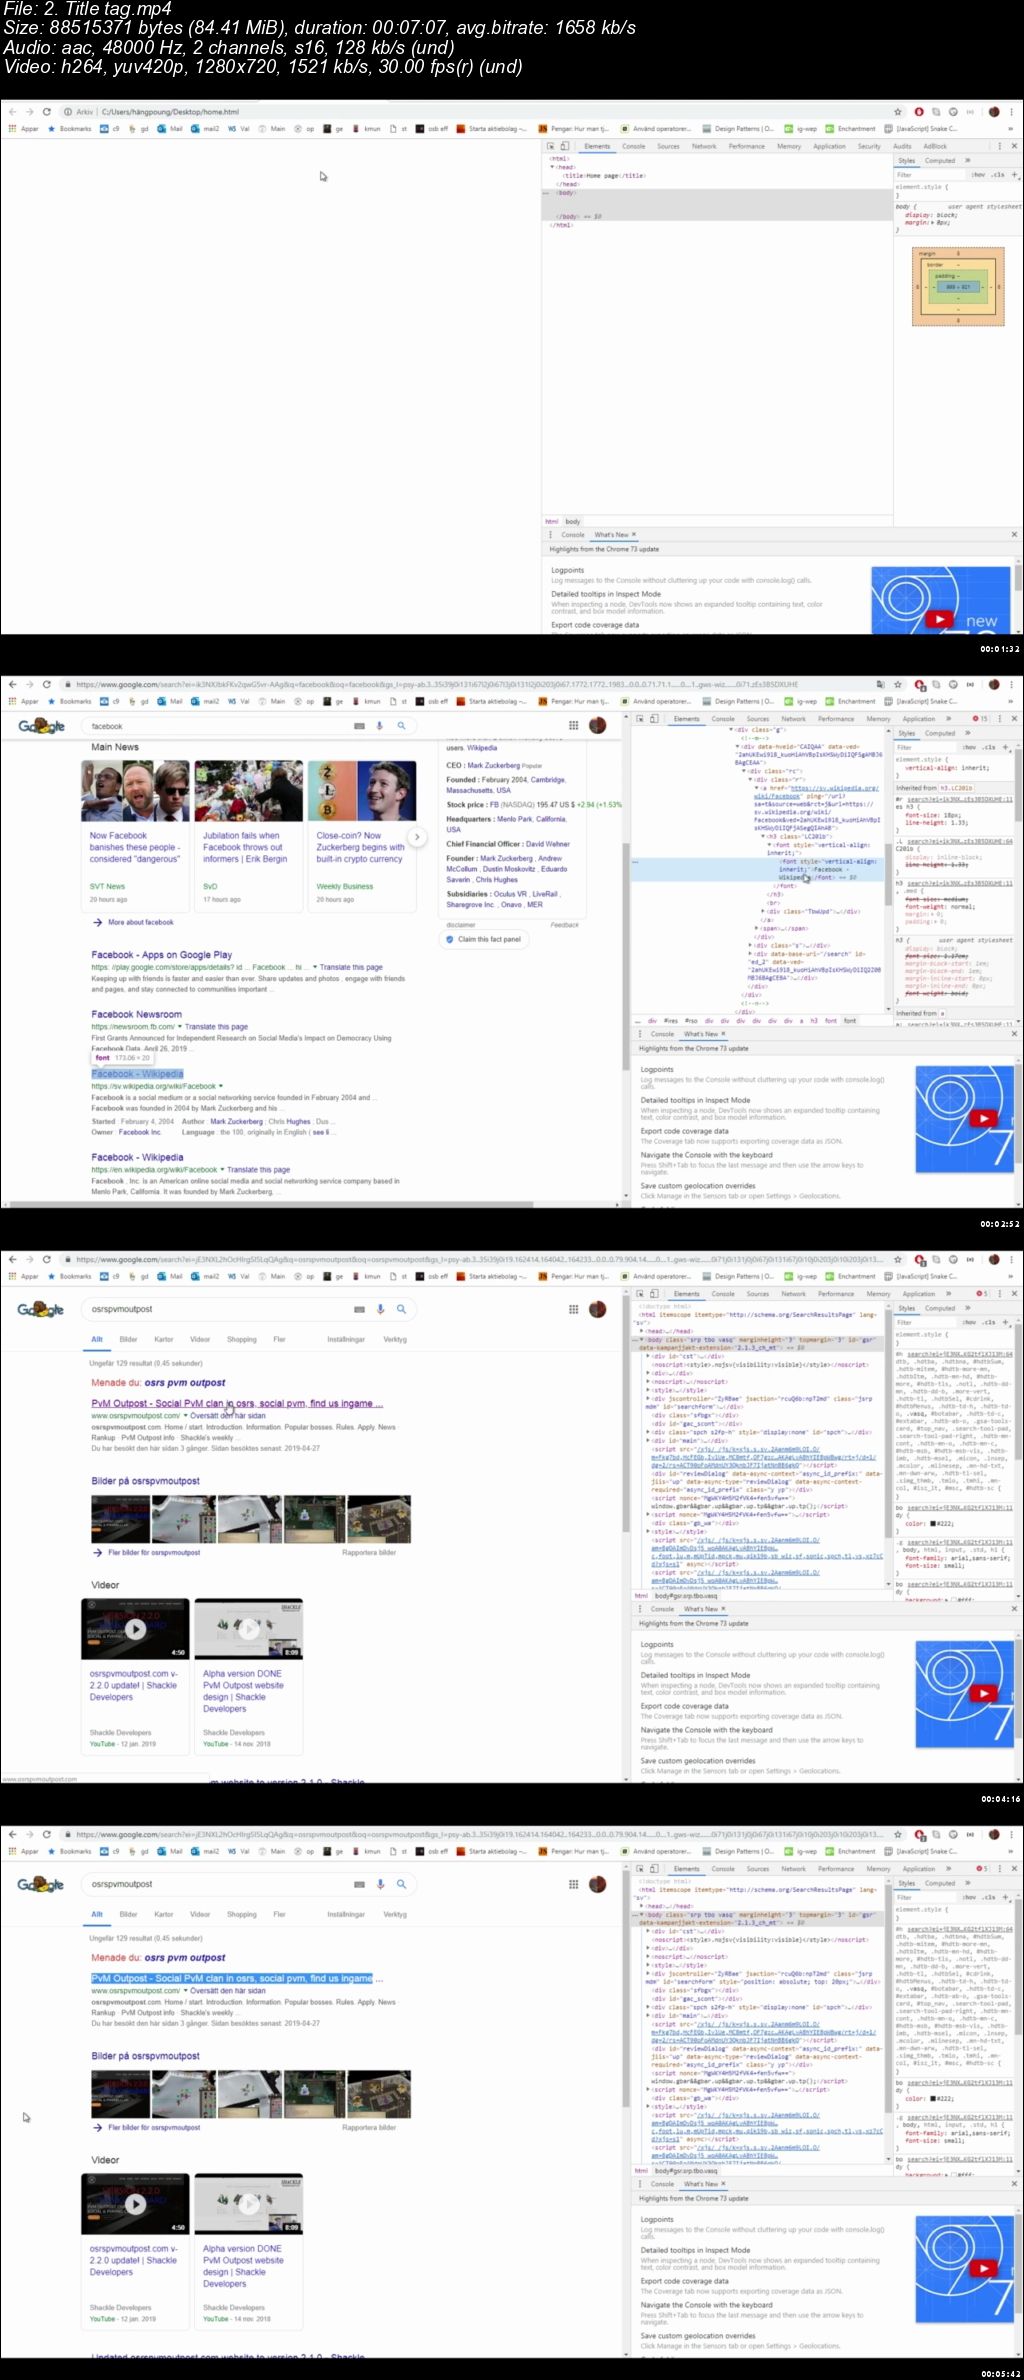Toggle device toolbar icon in home.html DevTools
This screenshot has width=1024, height=2380.
click(564, 146)
